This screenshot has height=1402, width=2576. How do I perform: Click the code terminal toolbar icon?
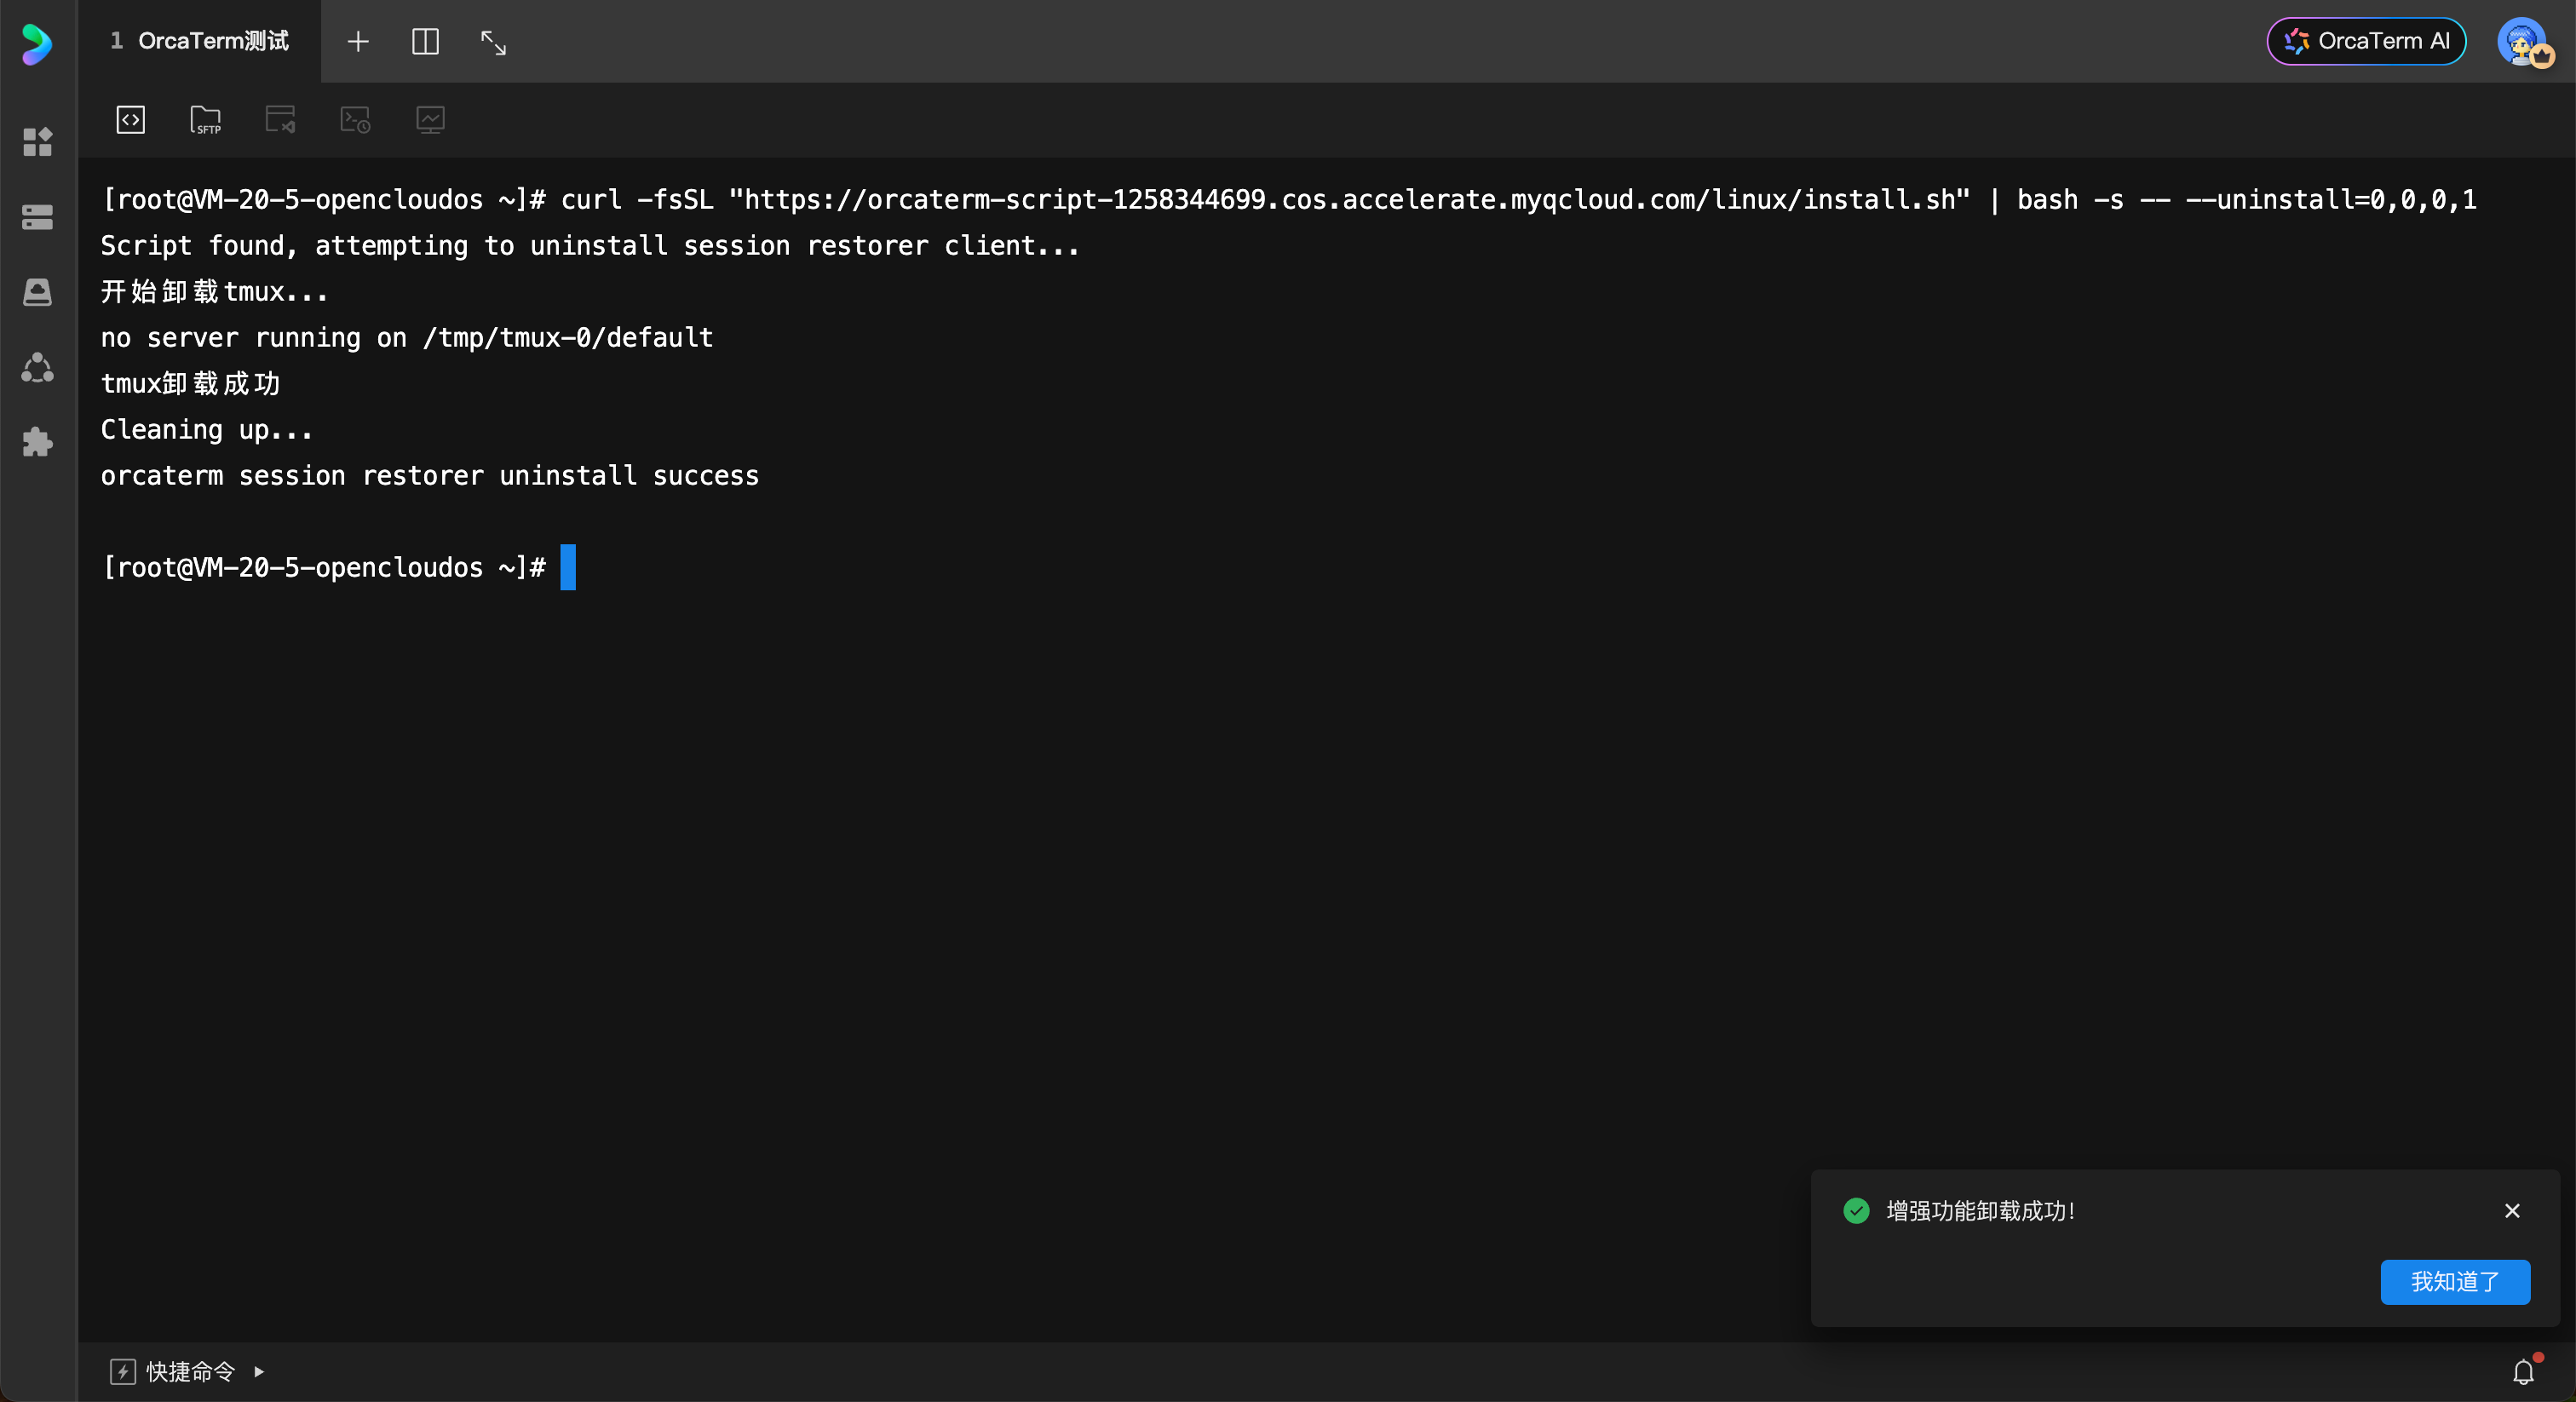130,120
